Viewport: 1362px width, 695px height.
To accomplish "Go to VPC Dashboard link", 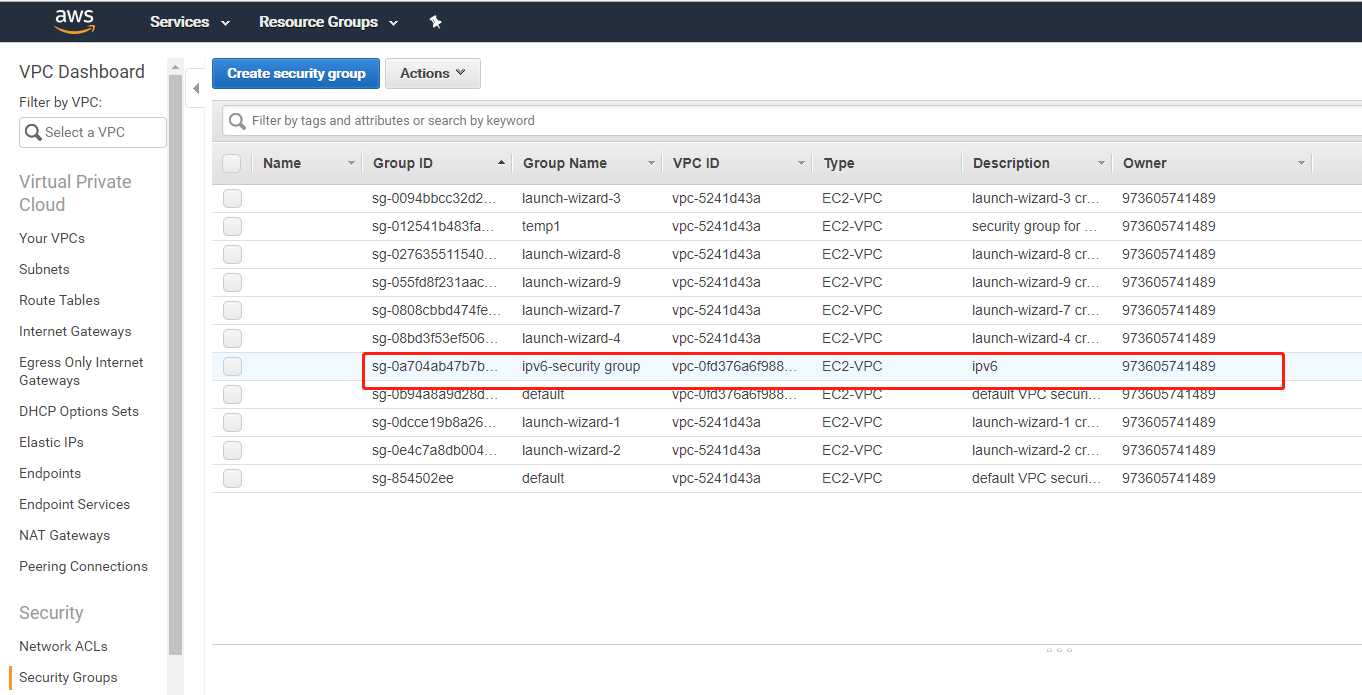I will click(82, 72).
